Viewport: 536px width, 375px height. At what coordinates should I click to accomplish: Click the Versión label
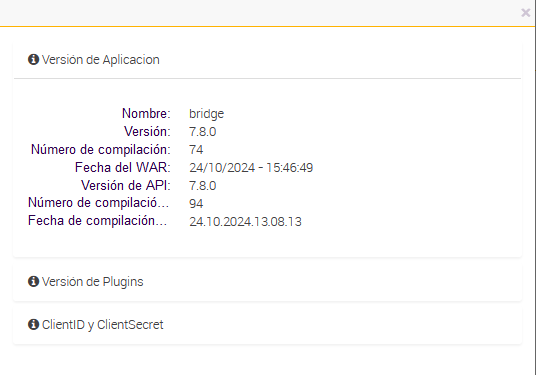click(147, 132)
